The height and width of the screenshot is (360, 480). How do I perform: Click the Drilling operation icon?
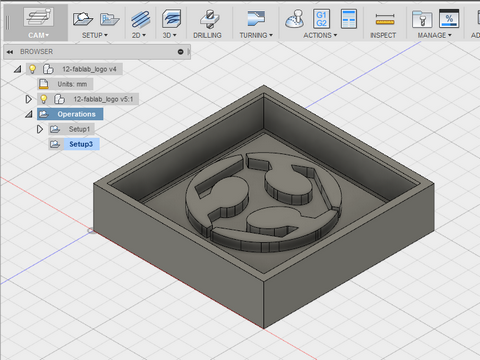coord(209,19)
